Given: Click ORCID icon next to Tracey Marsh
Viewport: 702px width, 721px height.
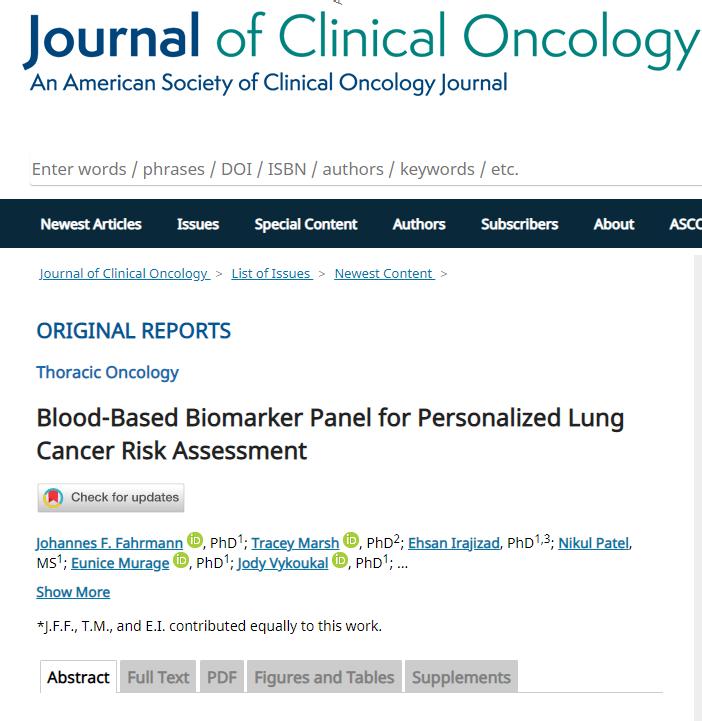Looking at the screenshot, I should 351,541.
